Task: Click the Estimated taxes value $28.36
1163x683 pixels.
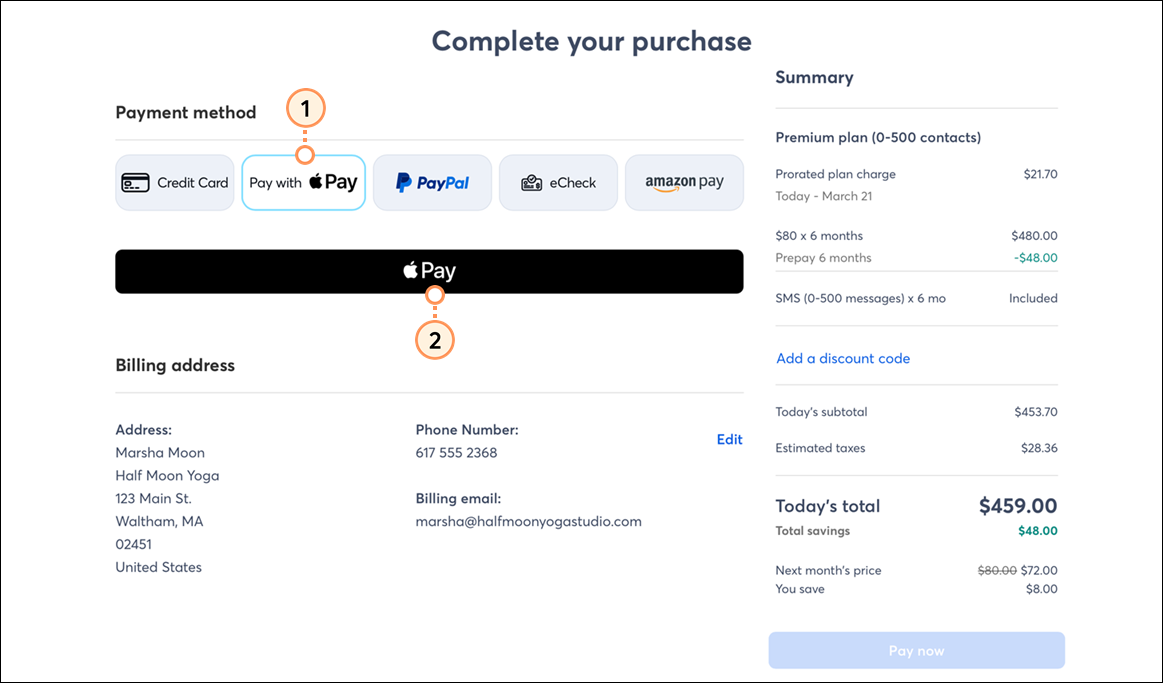Action: tap(1039, 448)
